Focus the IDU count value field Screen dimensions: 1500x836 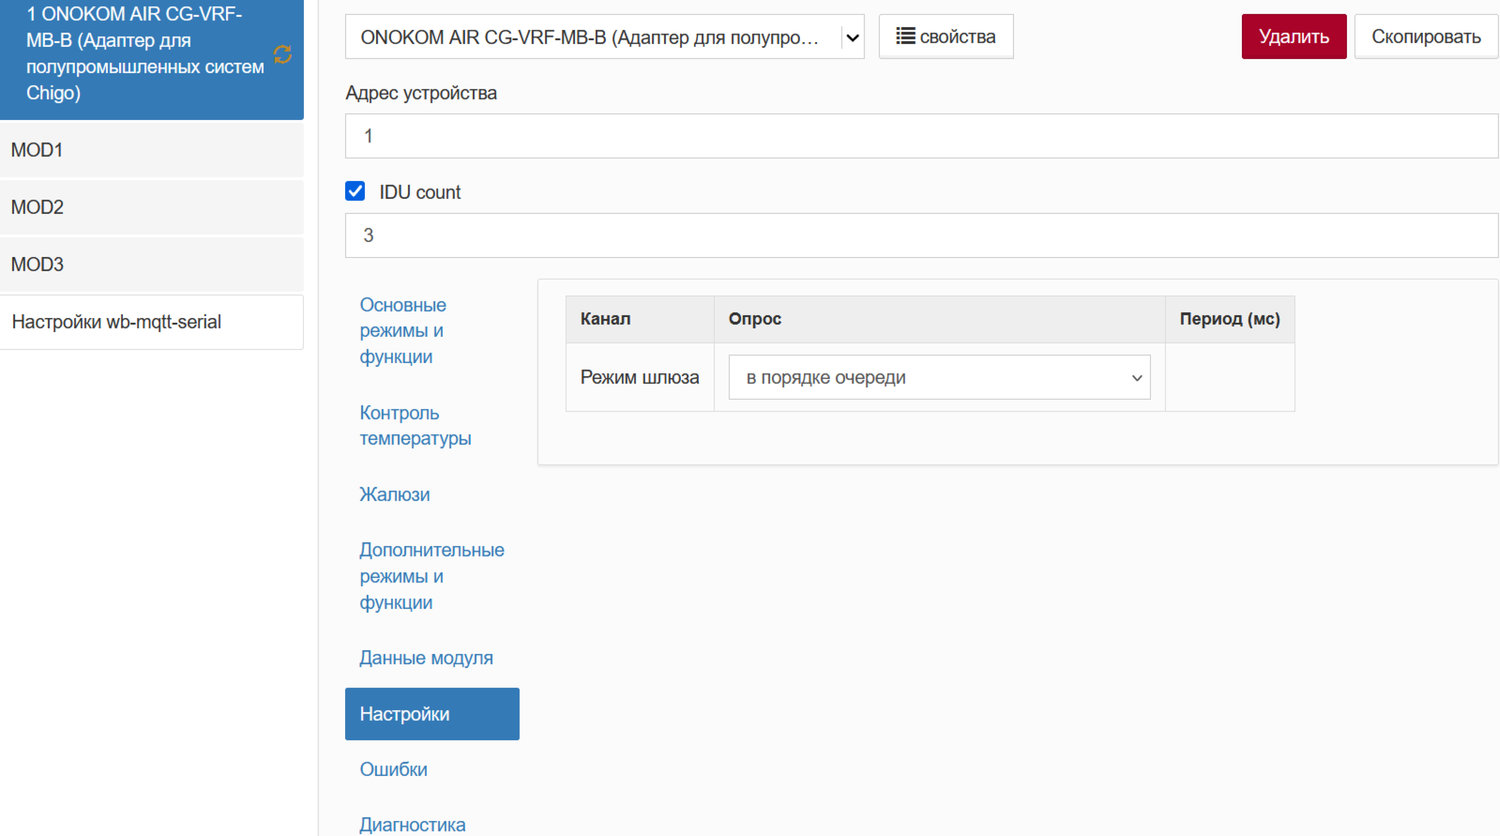point(921,235)
